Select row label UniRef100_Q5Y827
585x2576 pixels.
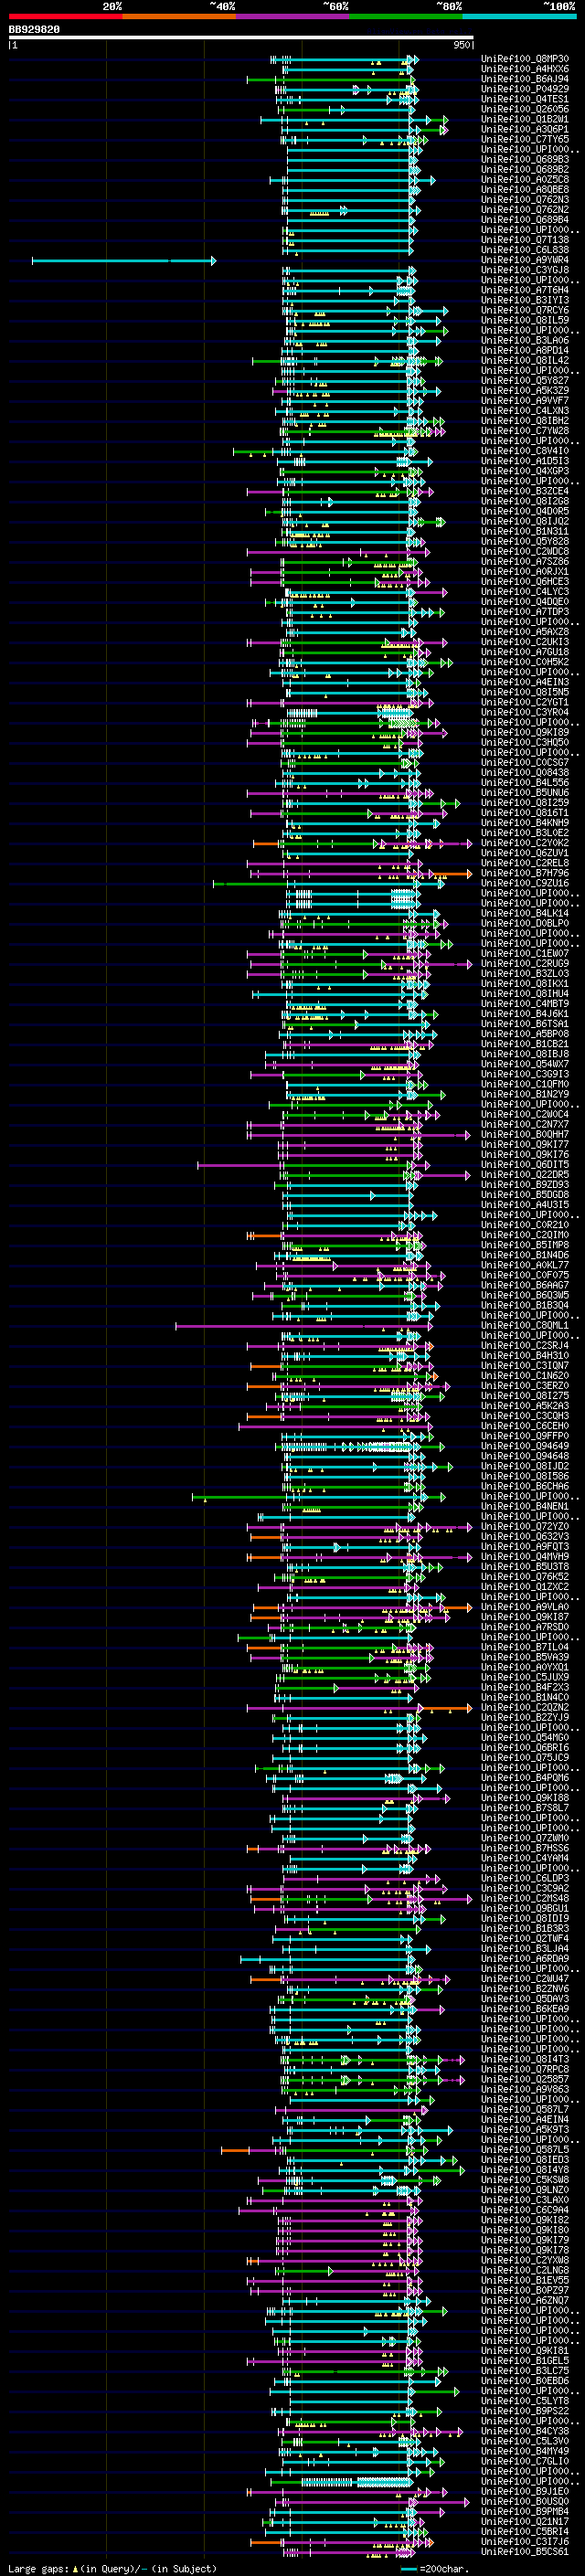click(x=525, y=380)
